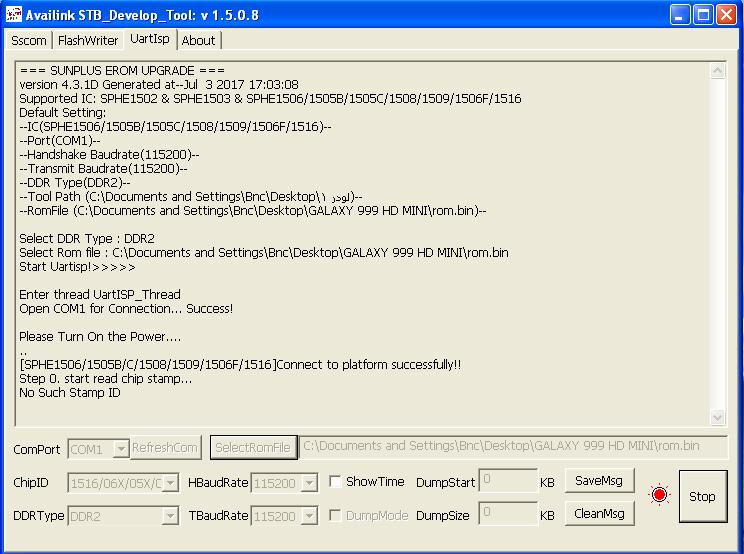Open the FlashWriter tab

click(x=87, y=40)
